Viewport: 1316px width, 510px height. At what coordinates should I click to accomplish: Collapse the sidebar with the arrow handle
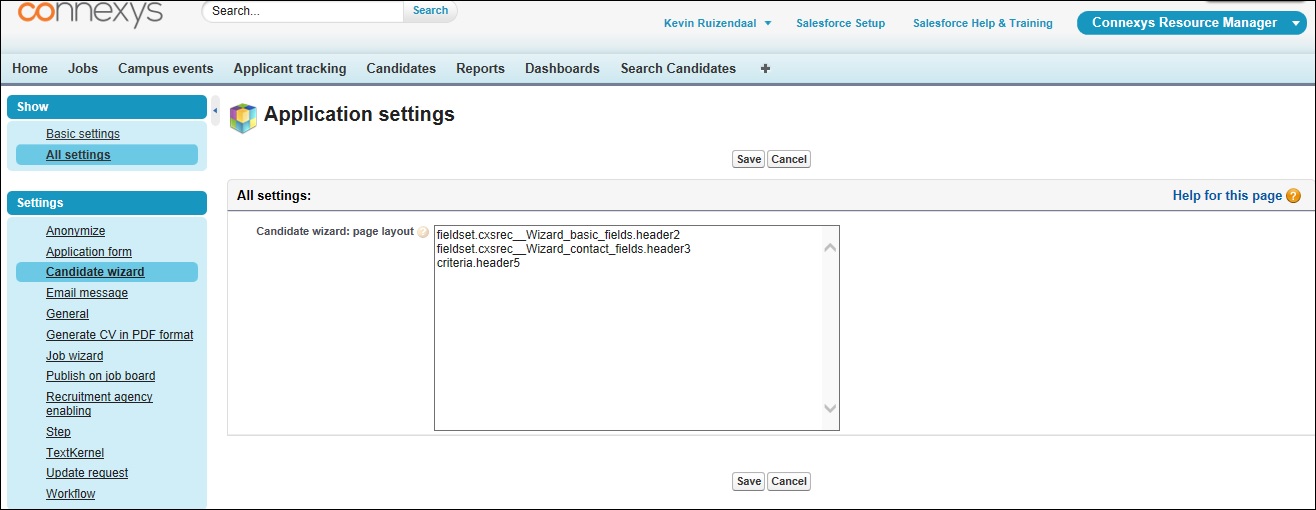[215, 109]
